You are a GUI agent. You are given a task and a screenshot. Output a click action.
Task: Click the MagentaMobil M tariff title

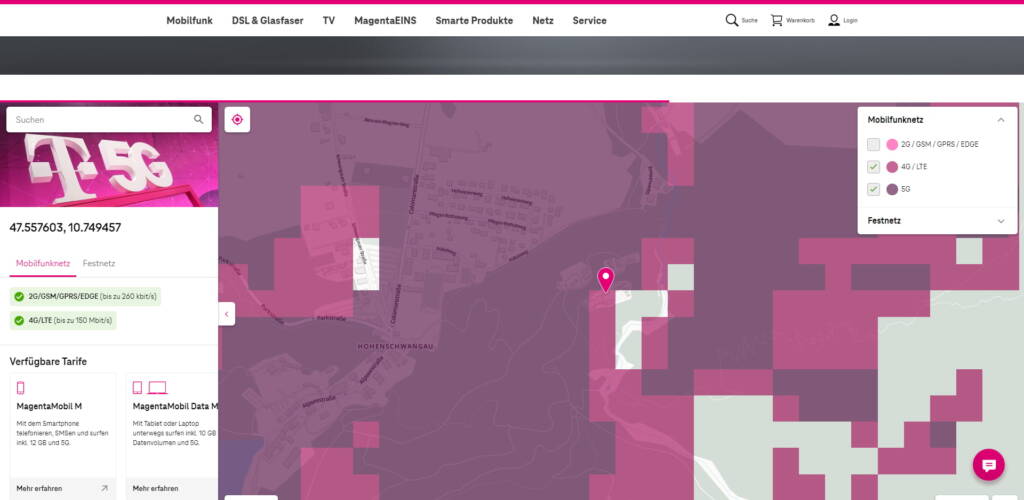(49, 406)
